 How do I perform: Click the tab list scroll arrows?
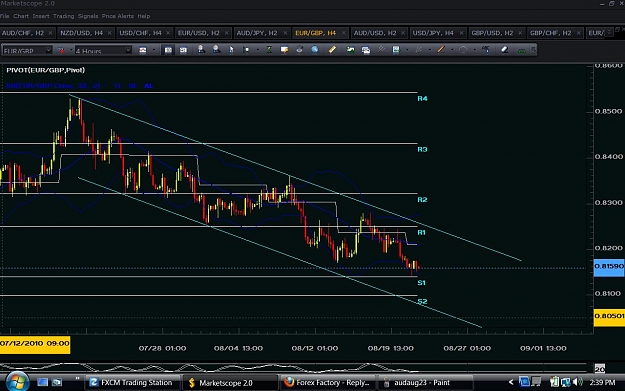point(609,33)
